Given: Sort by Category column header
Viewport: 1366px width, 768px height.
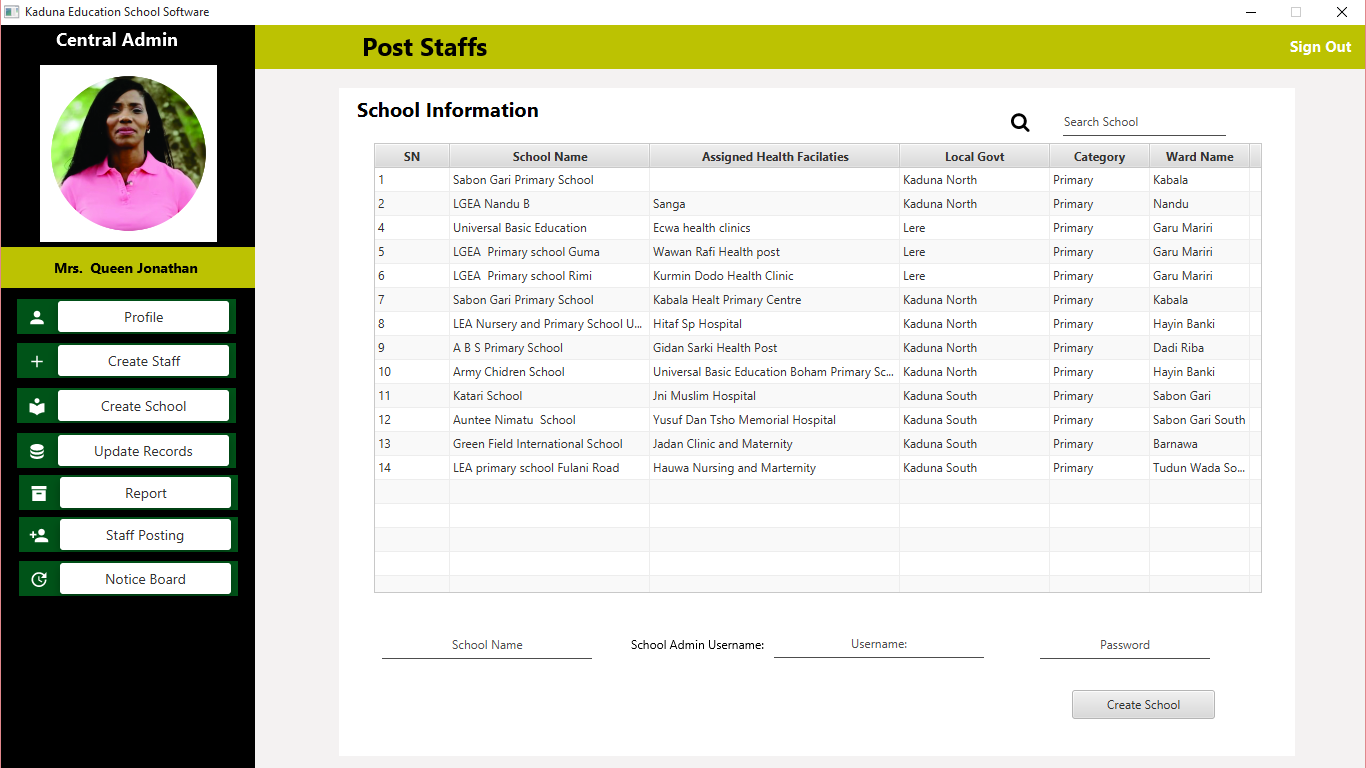Looking at the screenshot, I should [1100, 156].
